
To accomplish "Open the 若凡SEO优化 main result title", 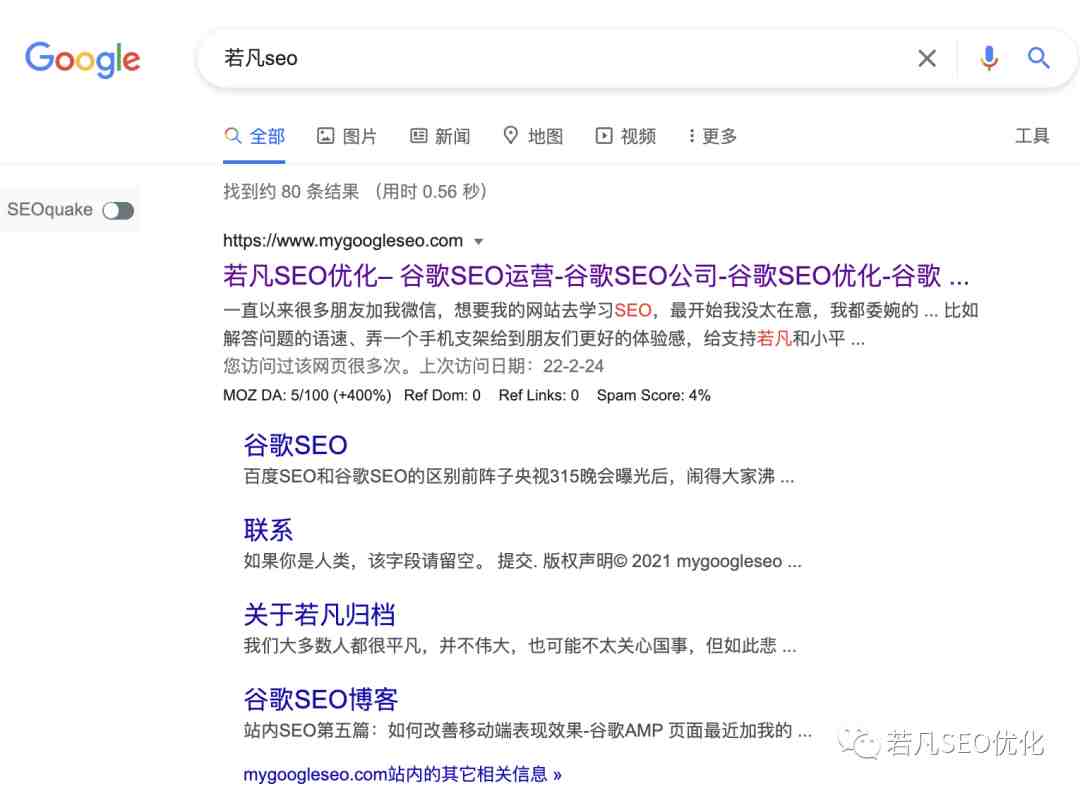I will tap(596, 276).
